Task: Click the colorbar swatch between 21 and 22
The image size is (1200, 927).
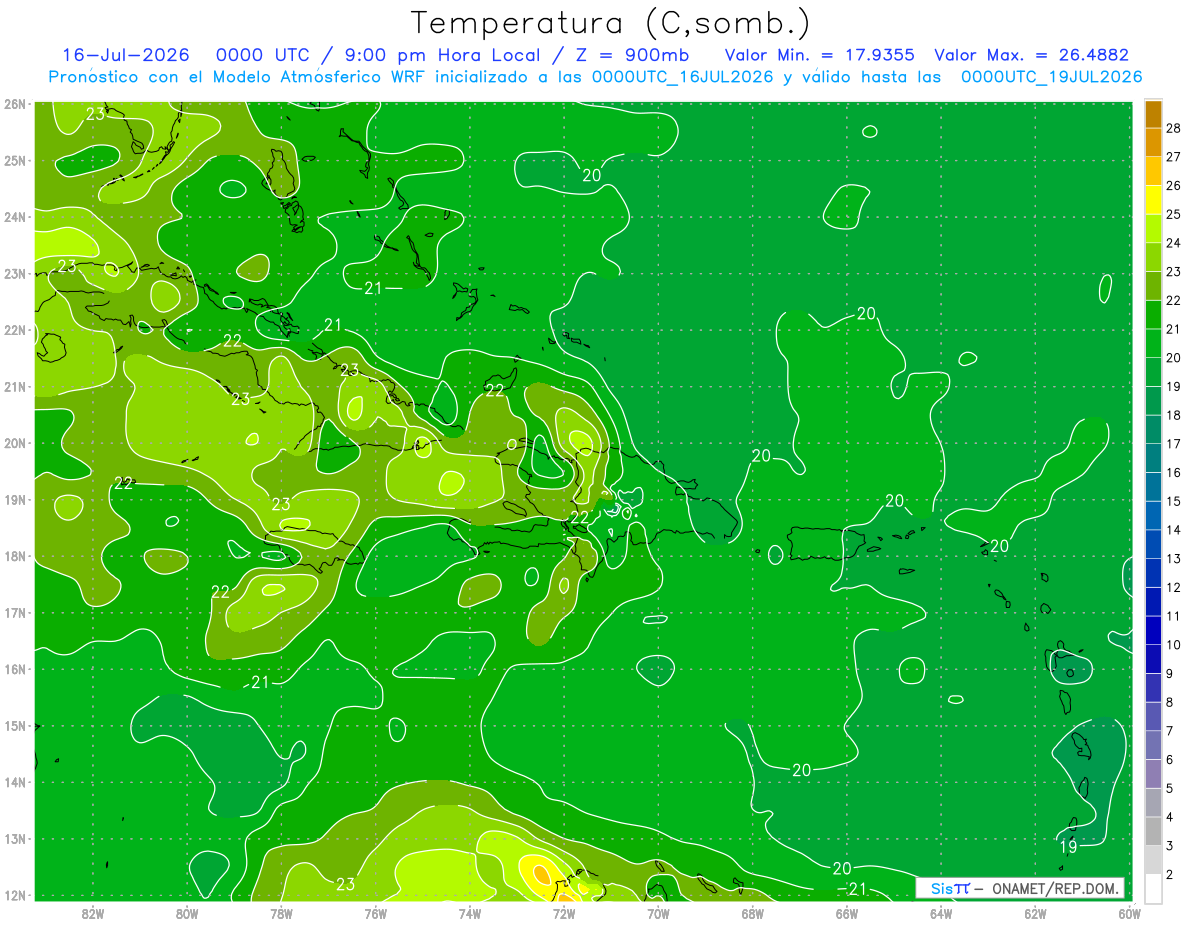Action: point(1153,314)
